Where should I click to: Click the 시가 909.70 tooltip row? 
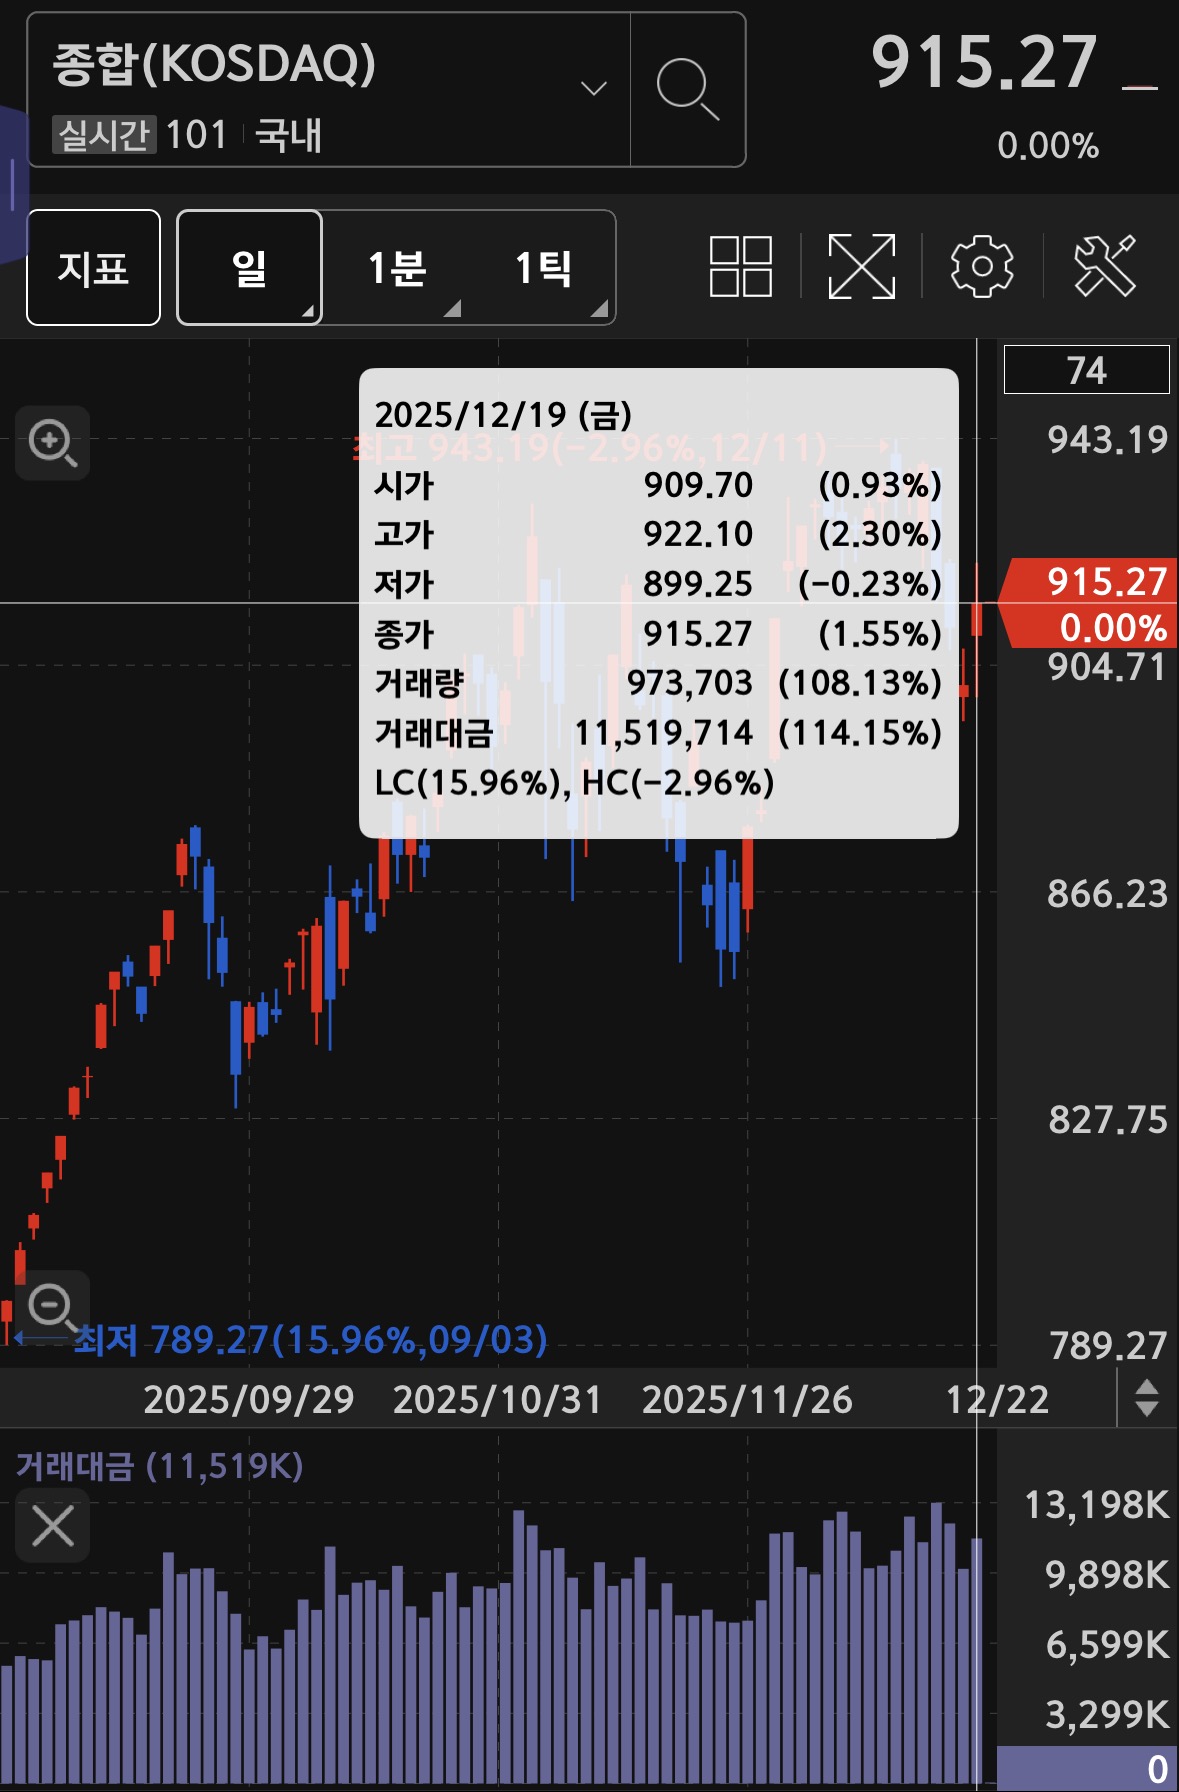(x=658, y=485)
